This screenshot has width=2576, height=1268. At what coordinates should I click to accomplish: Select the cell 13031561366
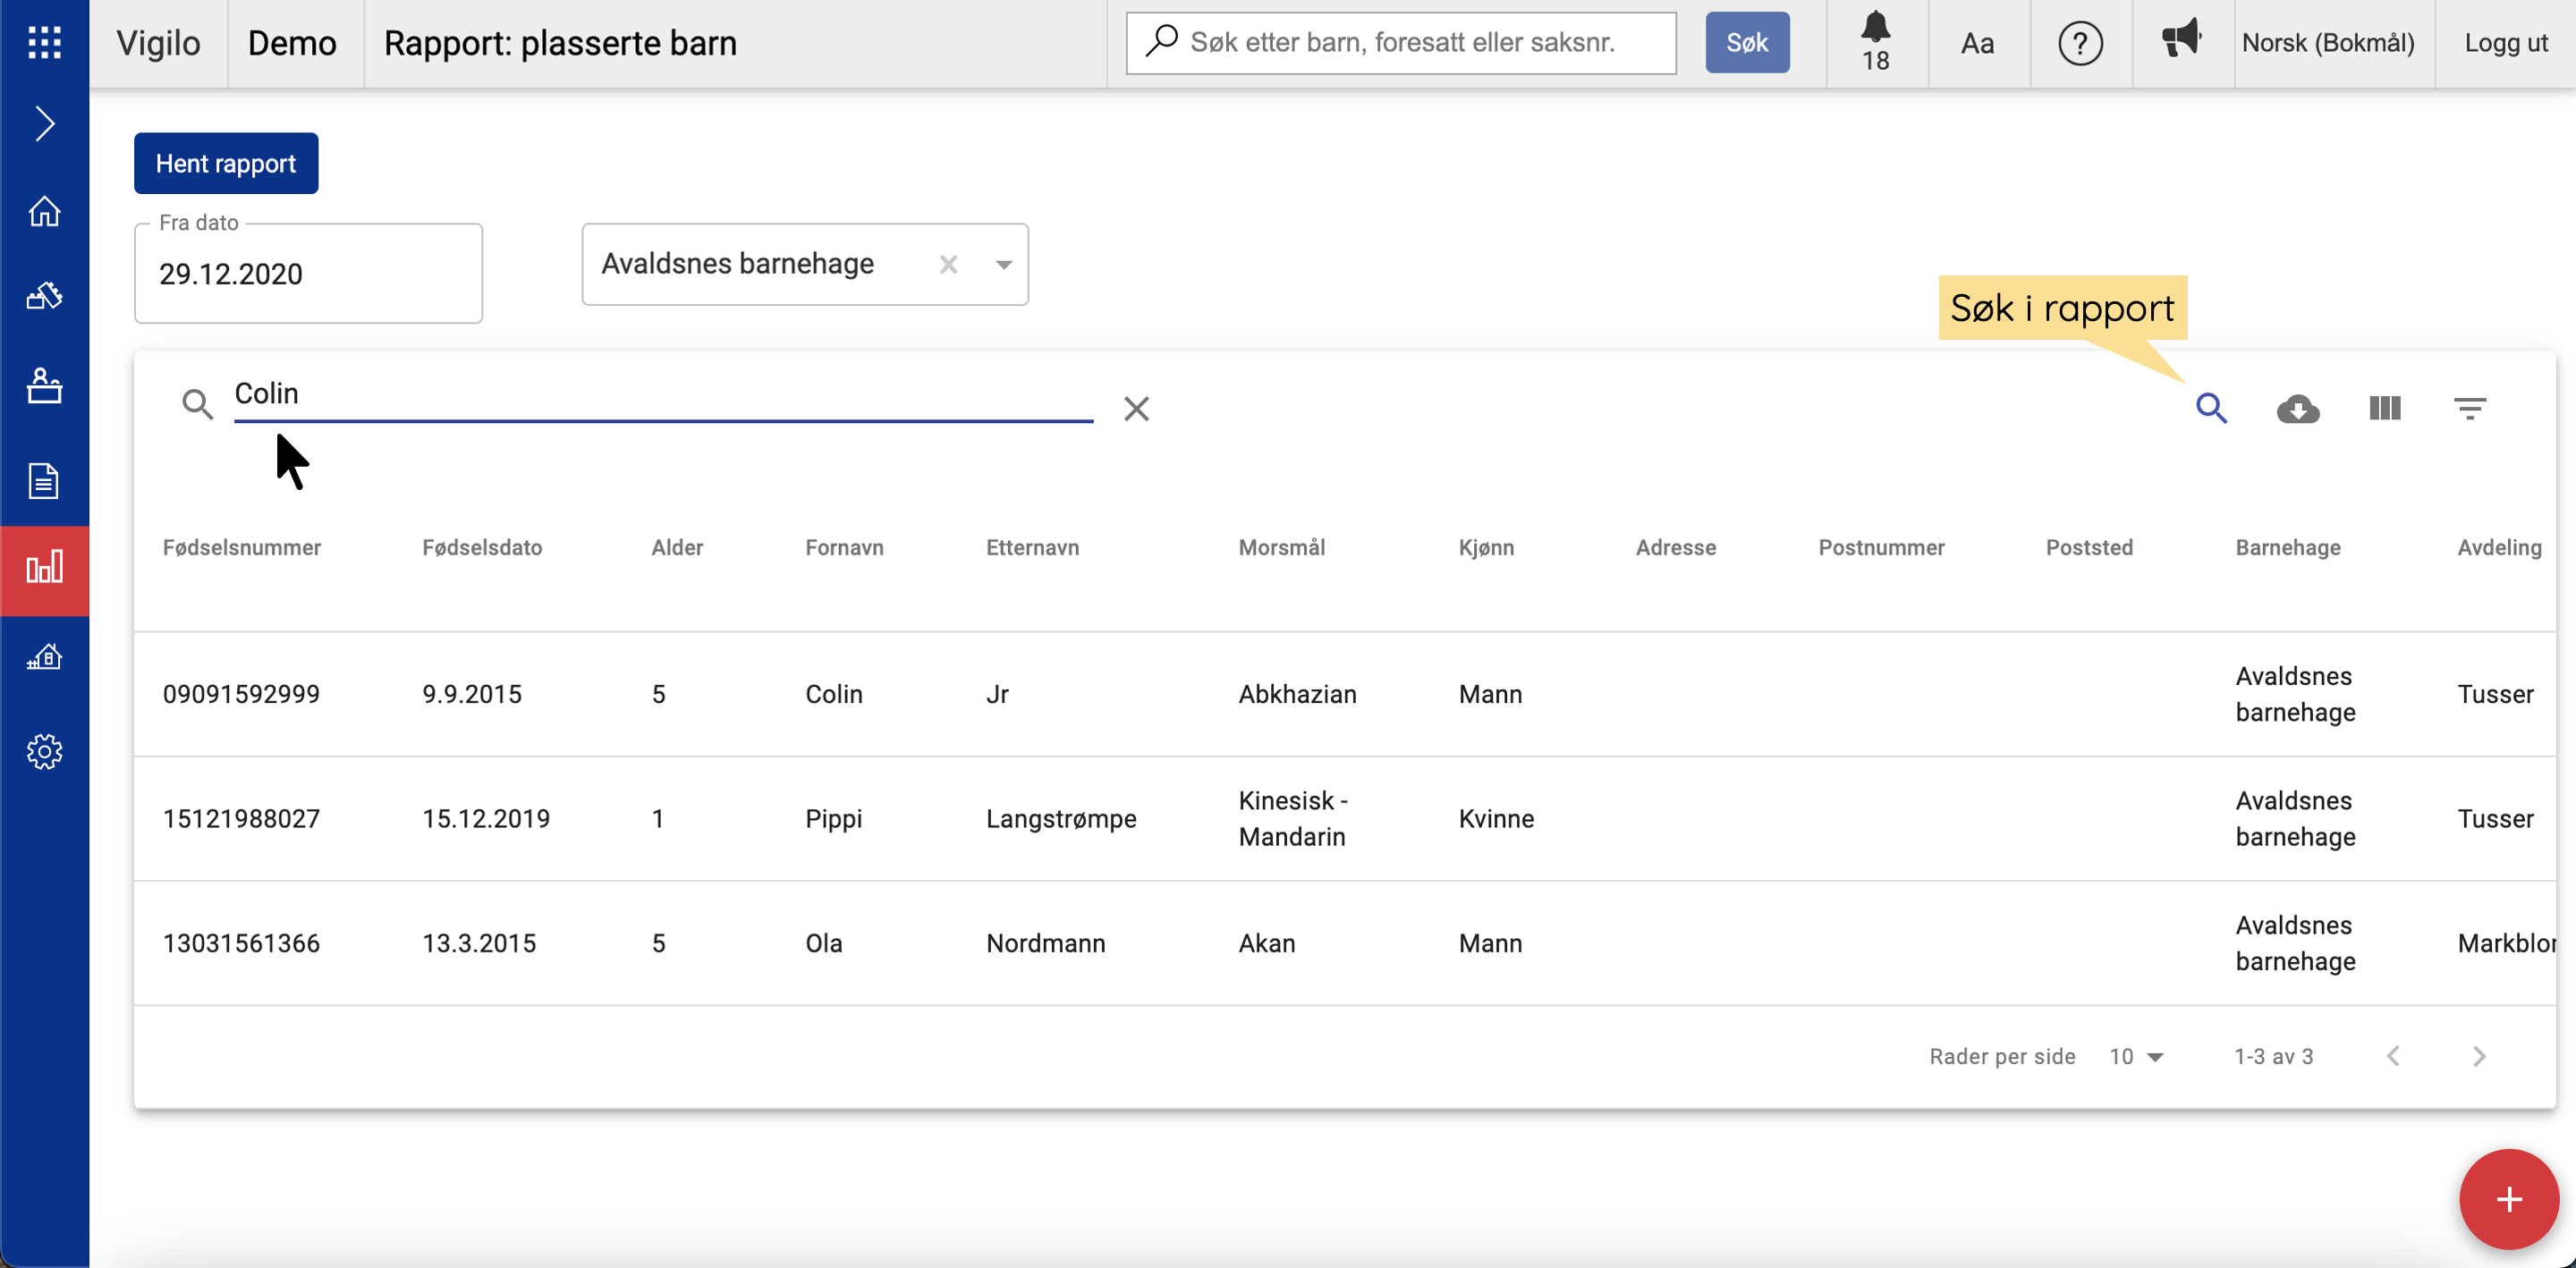point(241,943)
